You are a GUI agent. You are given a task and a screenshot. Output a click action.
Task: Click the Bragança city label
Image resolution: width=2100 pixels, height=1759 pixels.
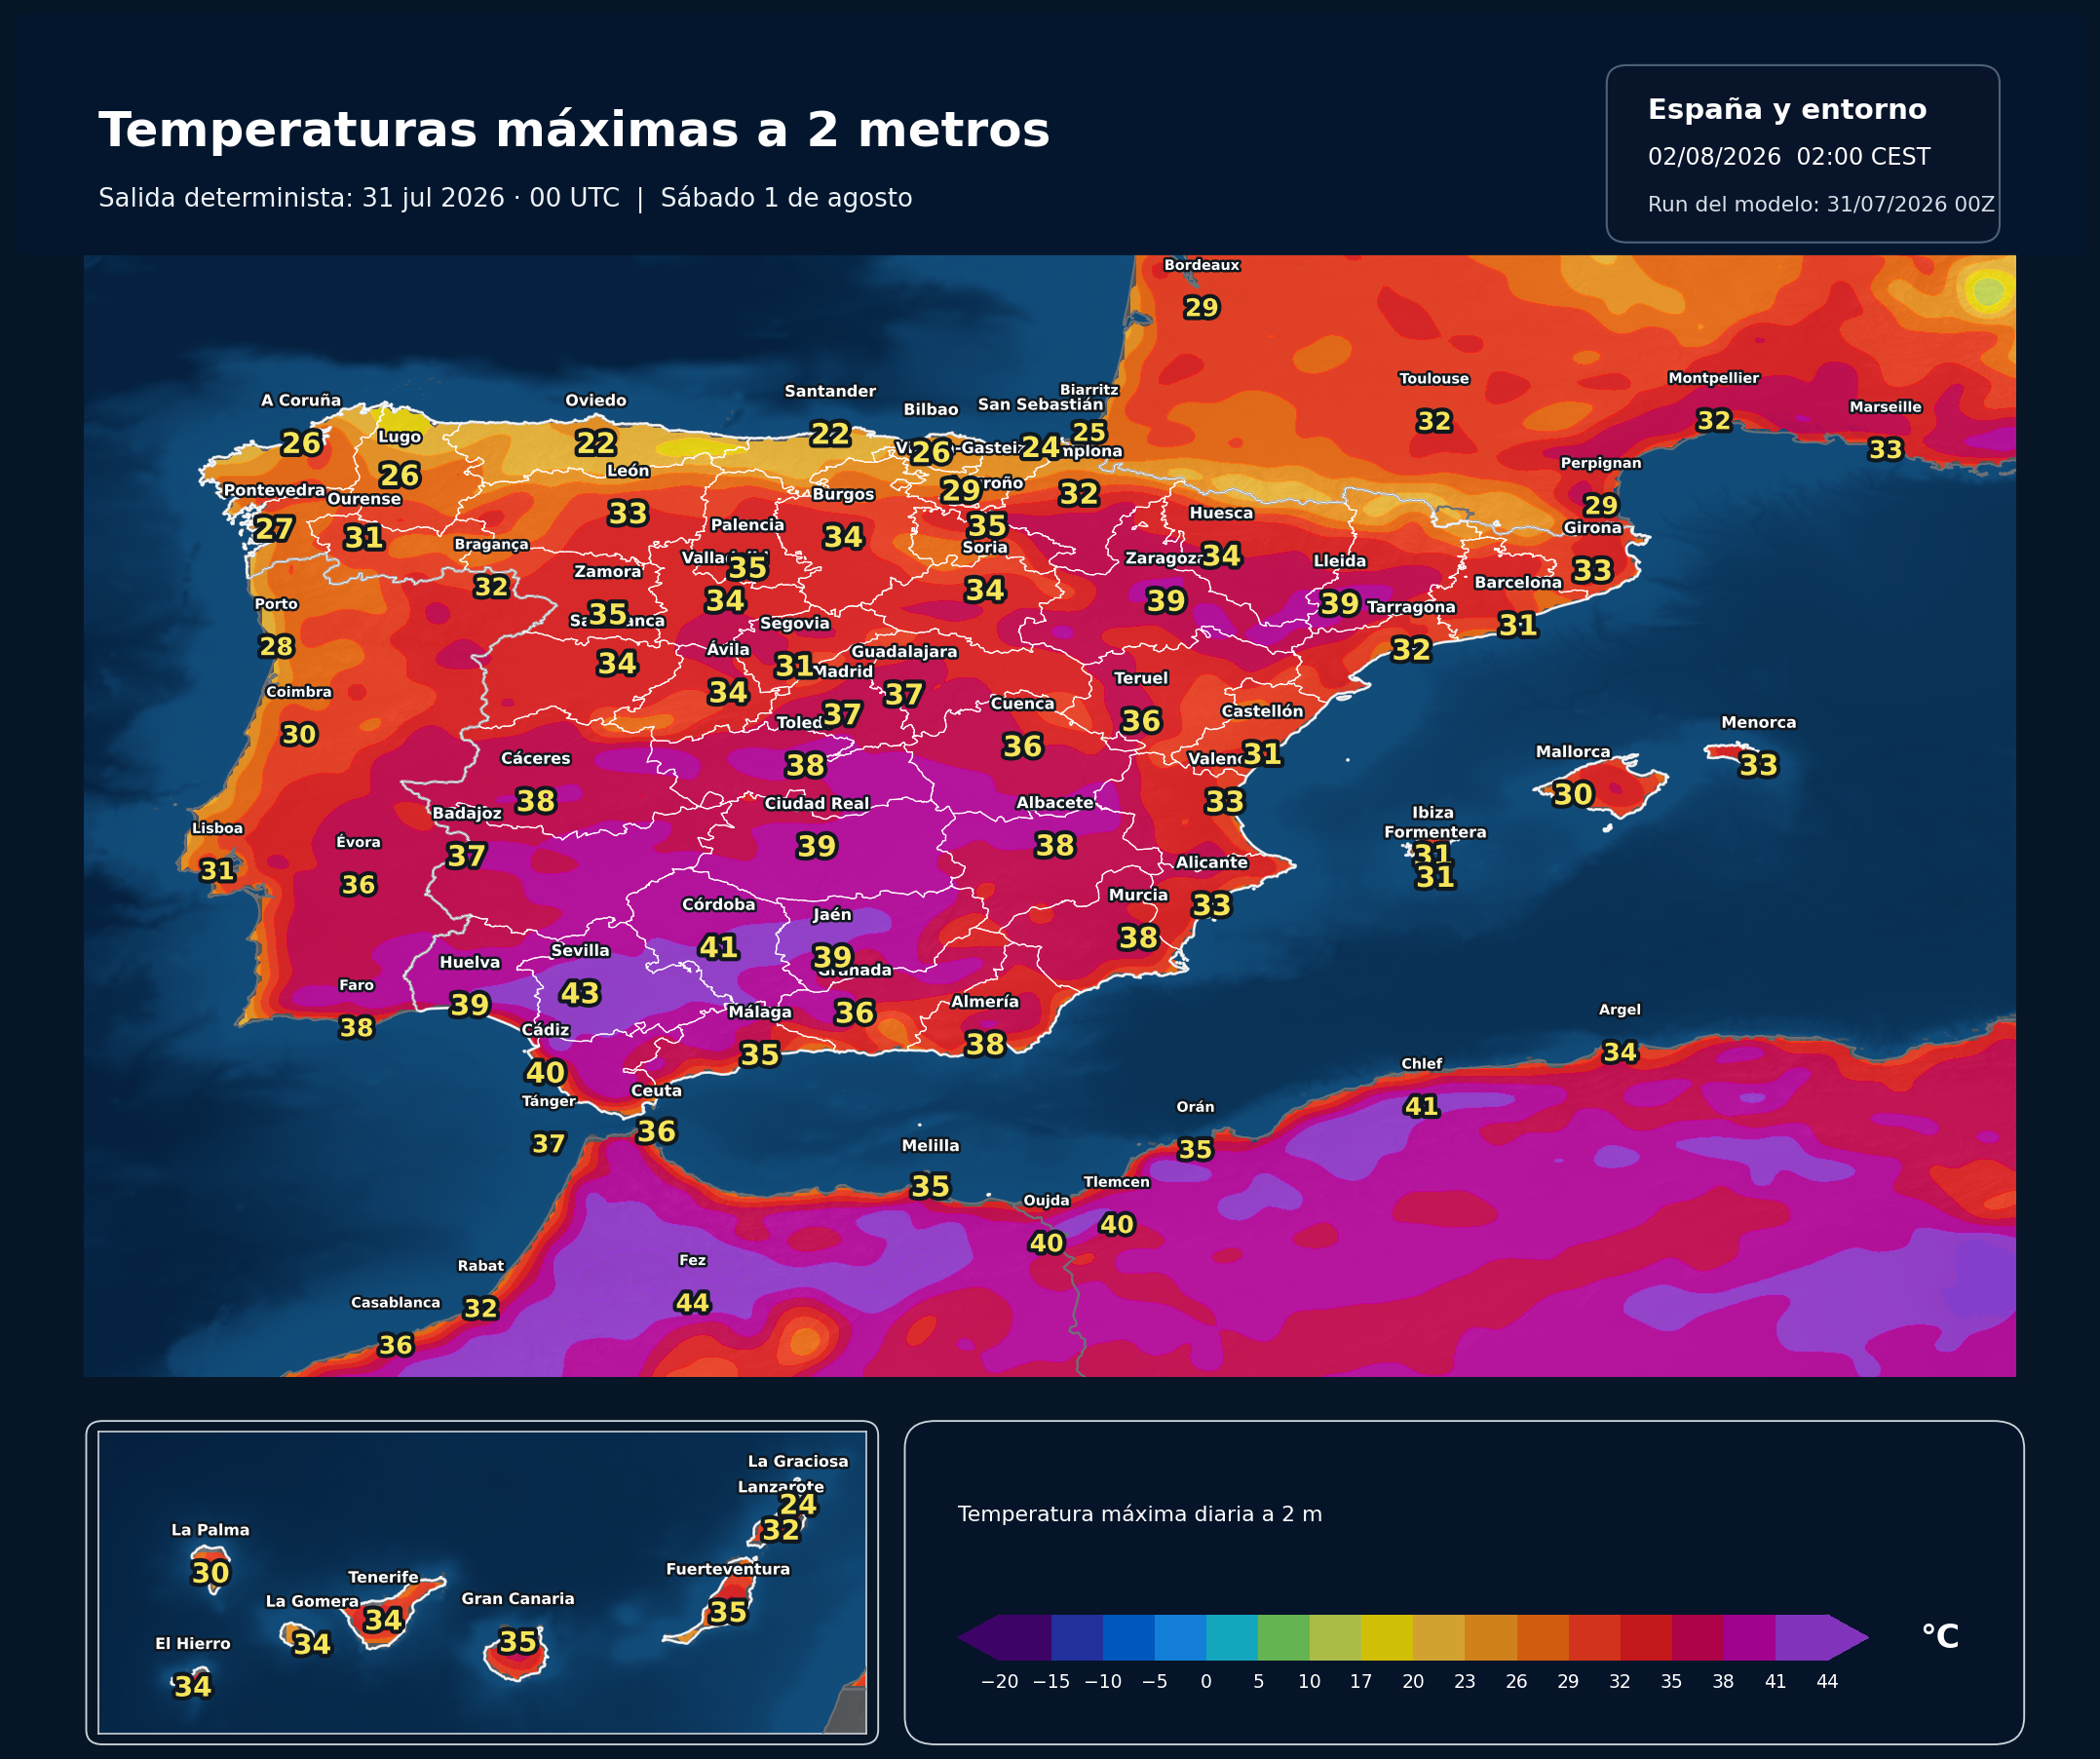coord(491,544)
